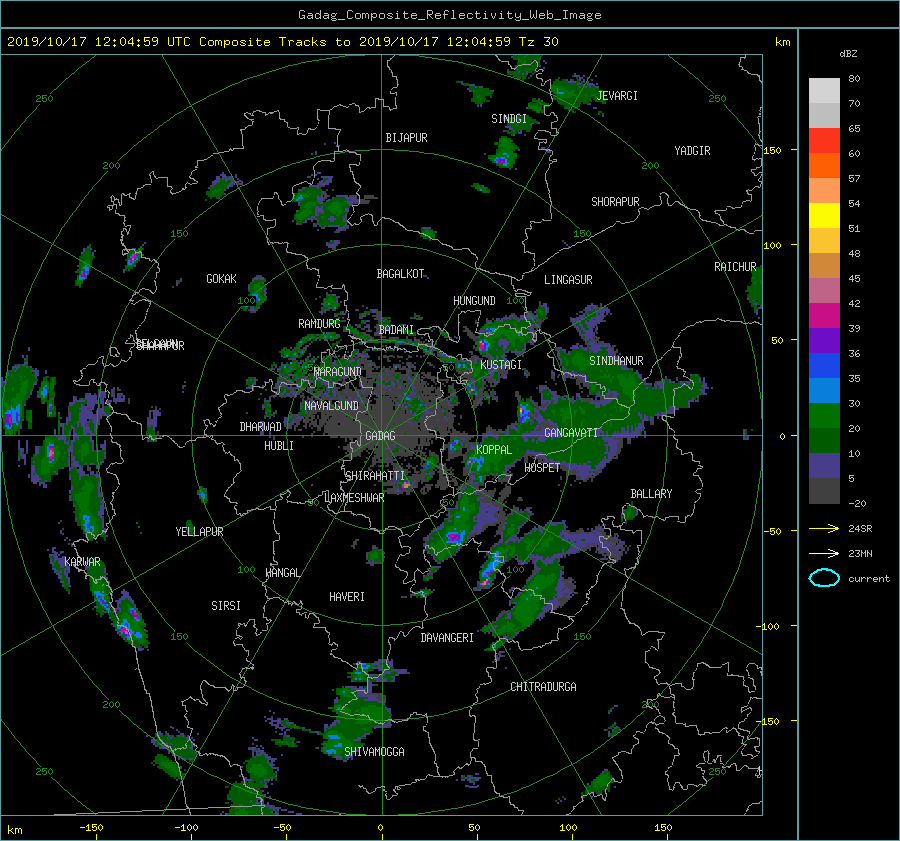Click the KARWAR city label

tap(82, 562)
